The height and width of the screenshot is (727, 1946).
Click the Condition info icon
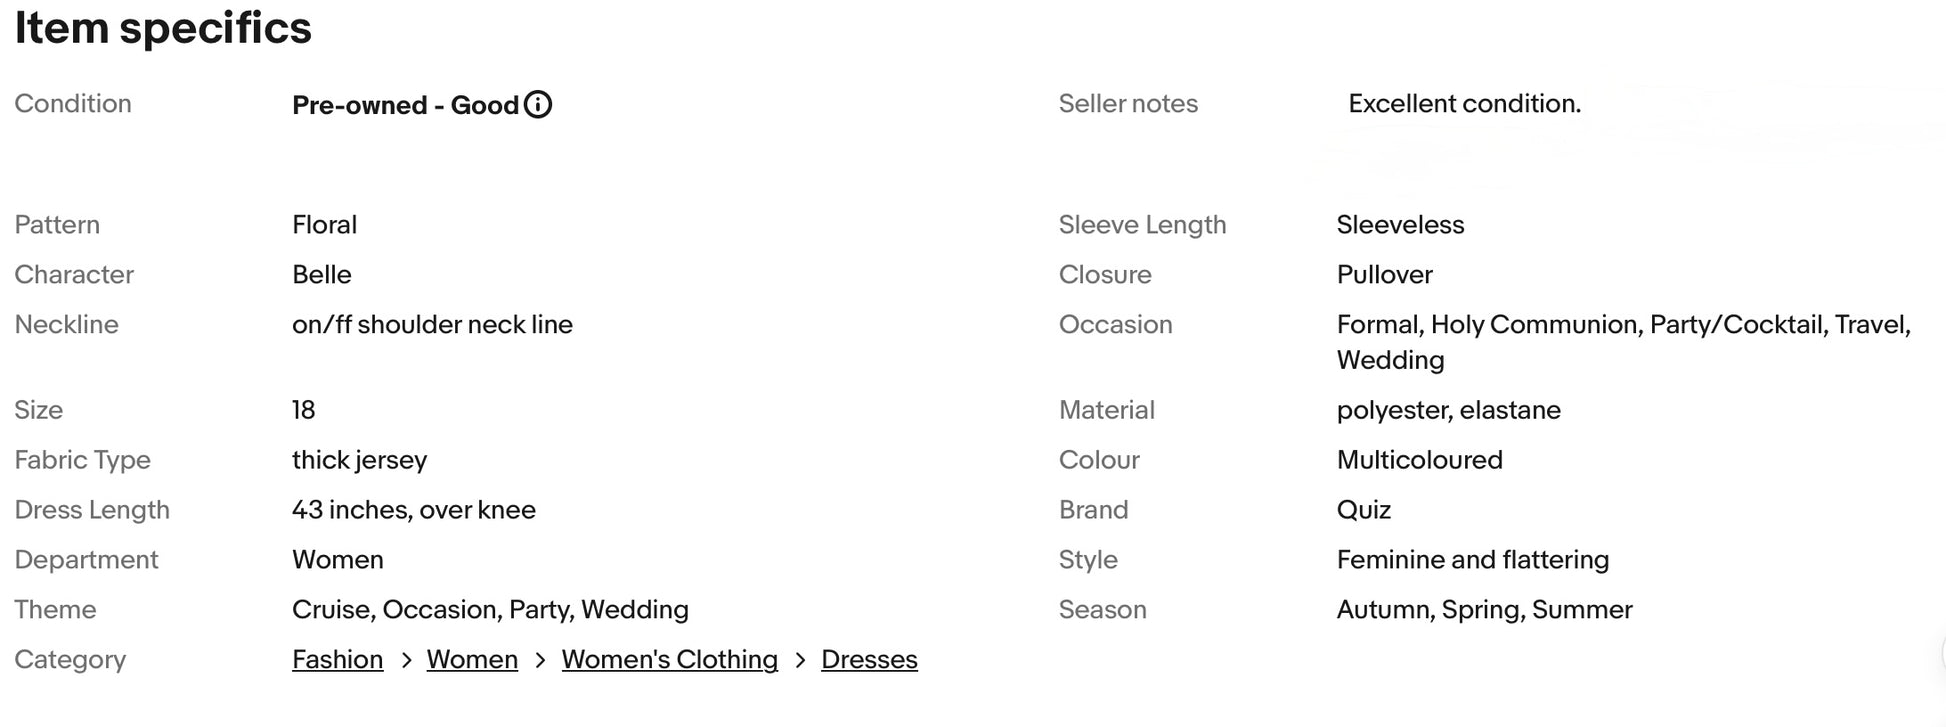[538, 104]
